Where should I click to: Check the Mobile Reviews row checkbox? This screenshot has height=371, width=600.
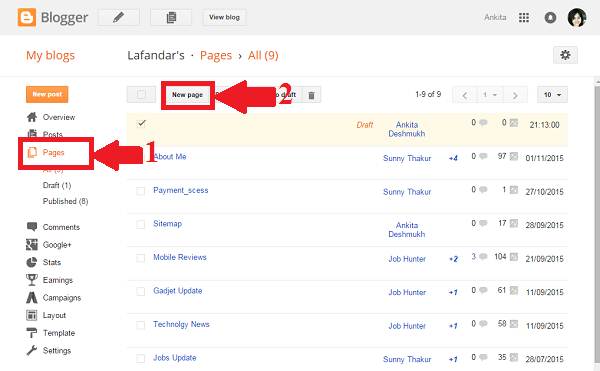(x=141, y=258)
